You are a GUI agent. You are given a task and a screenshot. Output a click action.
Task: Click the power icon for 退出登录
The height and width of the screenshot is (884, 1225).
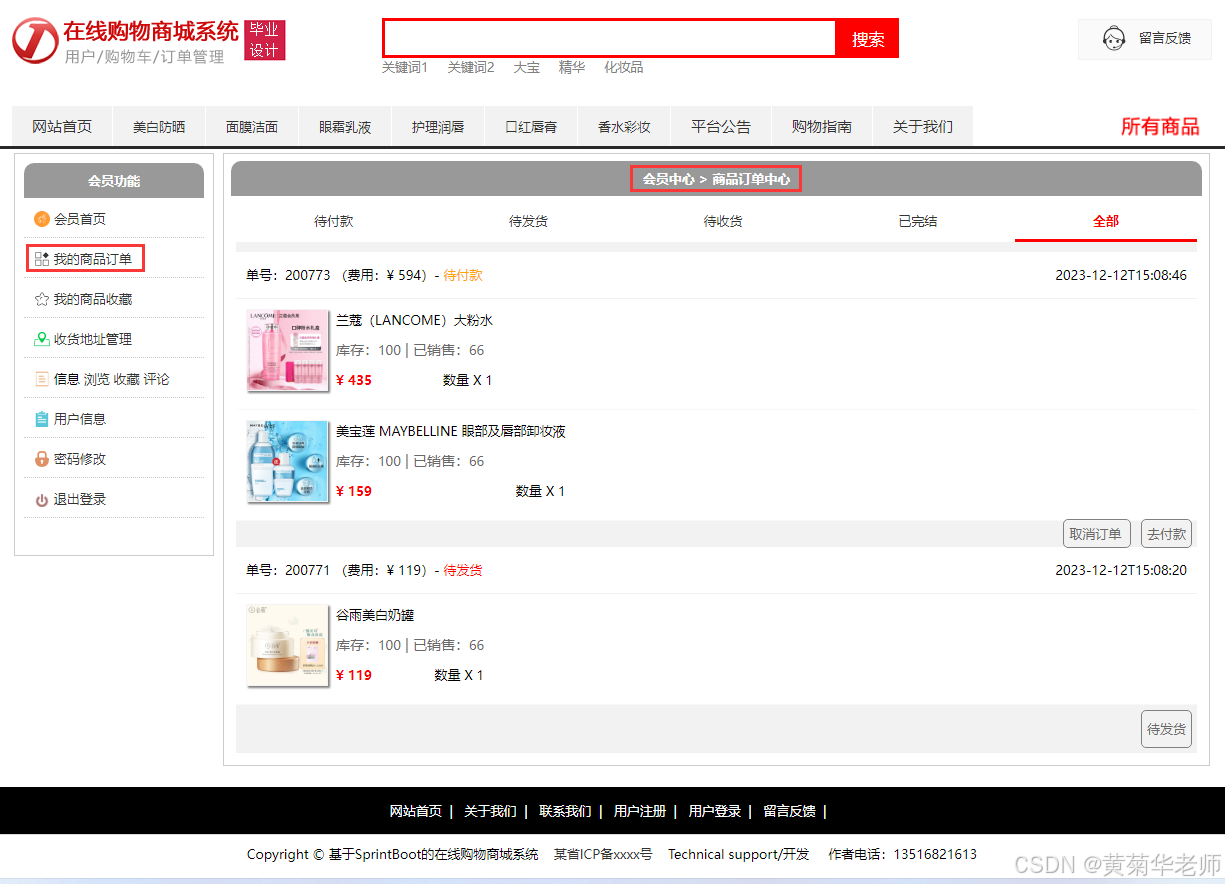[42, 500]
